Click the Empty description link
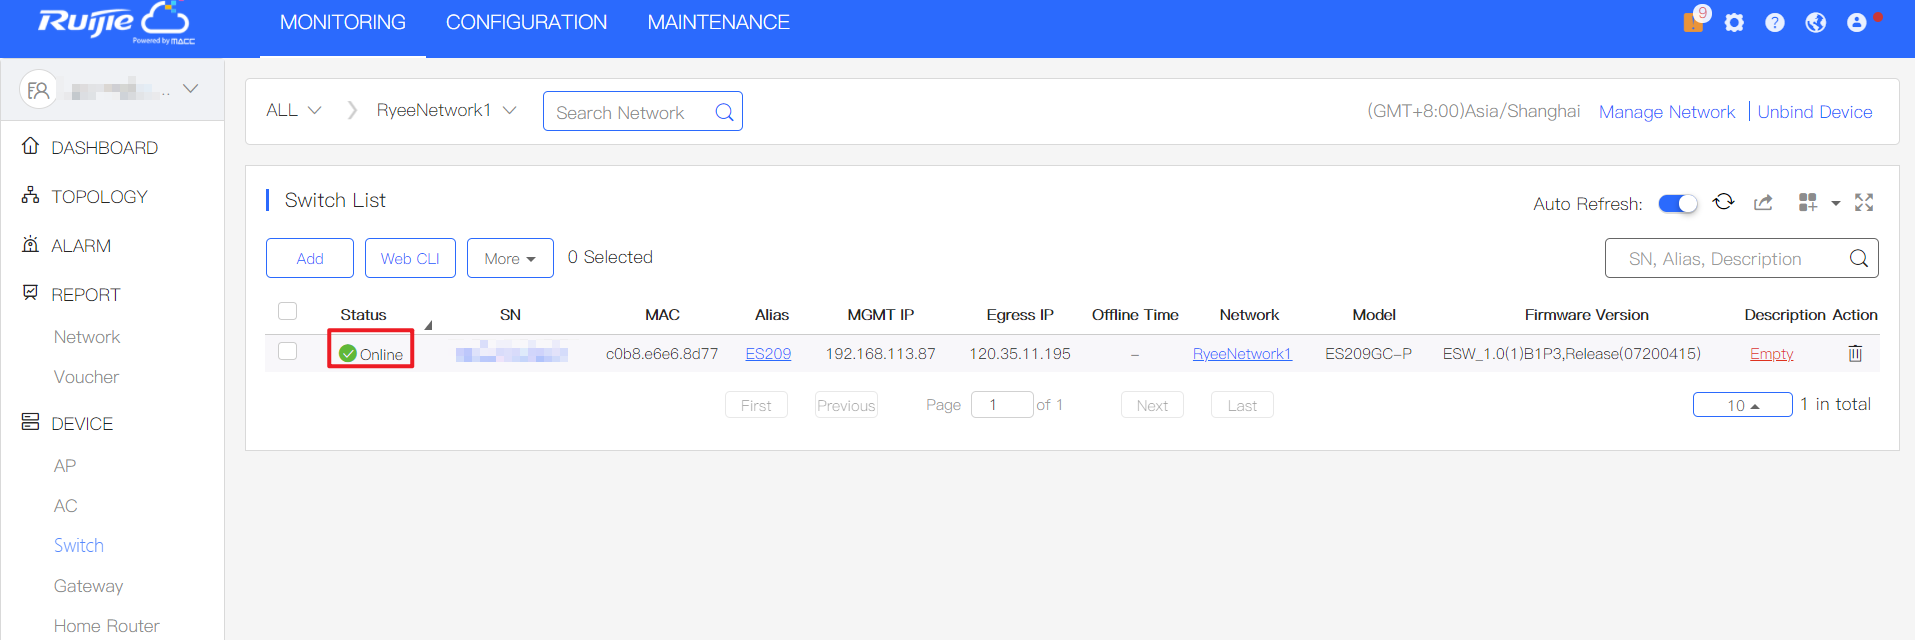Screen dimensions: 1915x640 [1771, 354]
